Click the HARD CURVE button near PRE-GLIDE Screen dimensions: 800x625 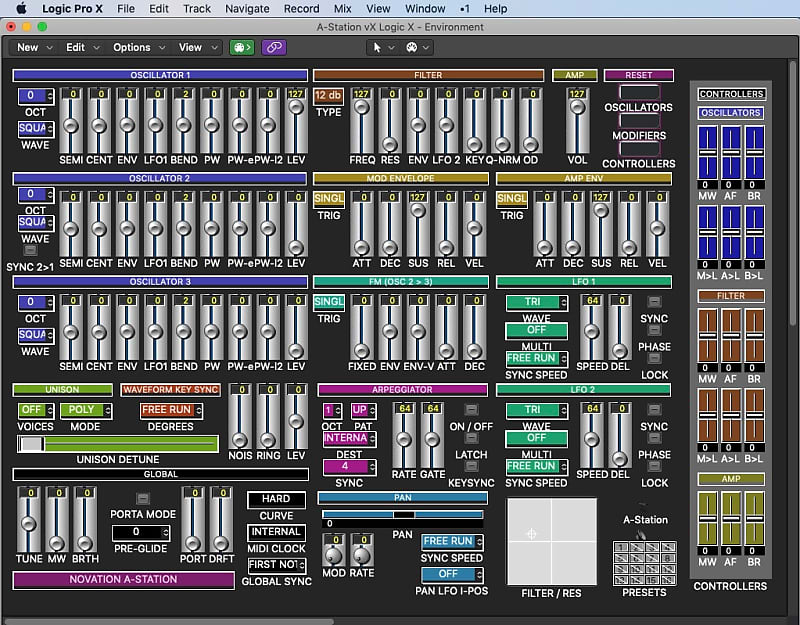pyautogui.click(x=276, y=499)
